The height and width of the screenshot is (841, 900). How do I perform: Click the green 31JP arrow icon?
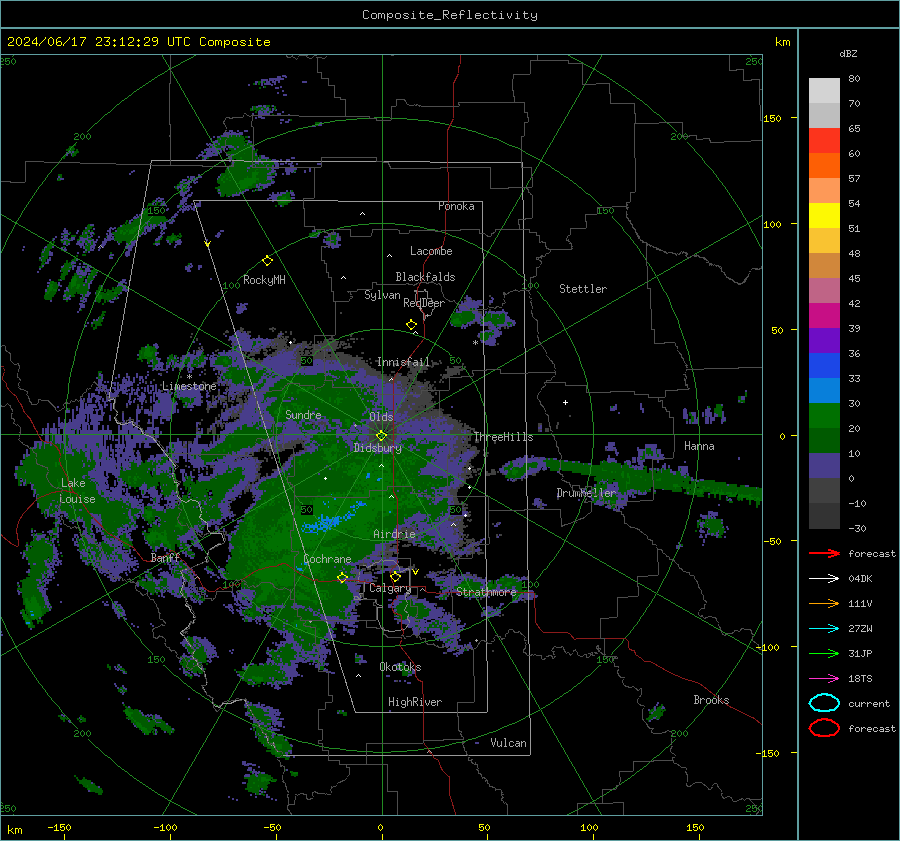tap(824, 653)
